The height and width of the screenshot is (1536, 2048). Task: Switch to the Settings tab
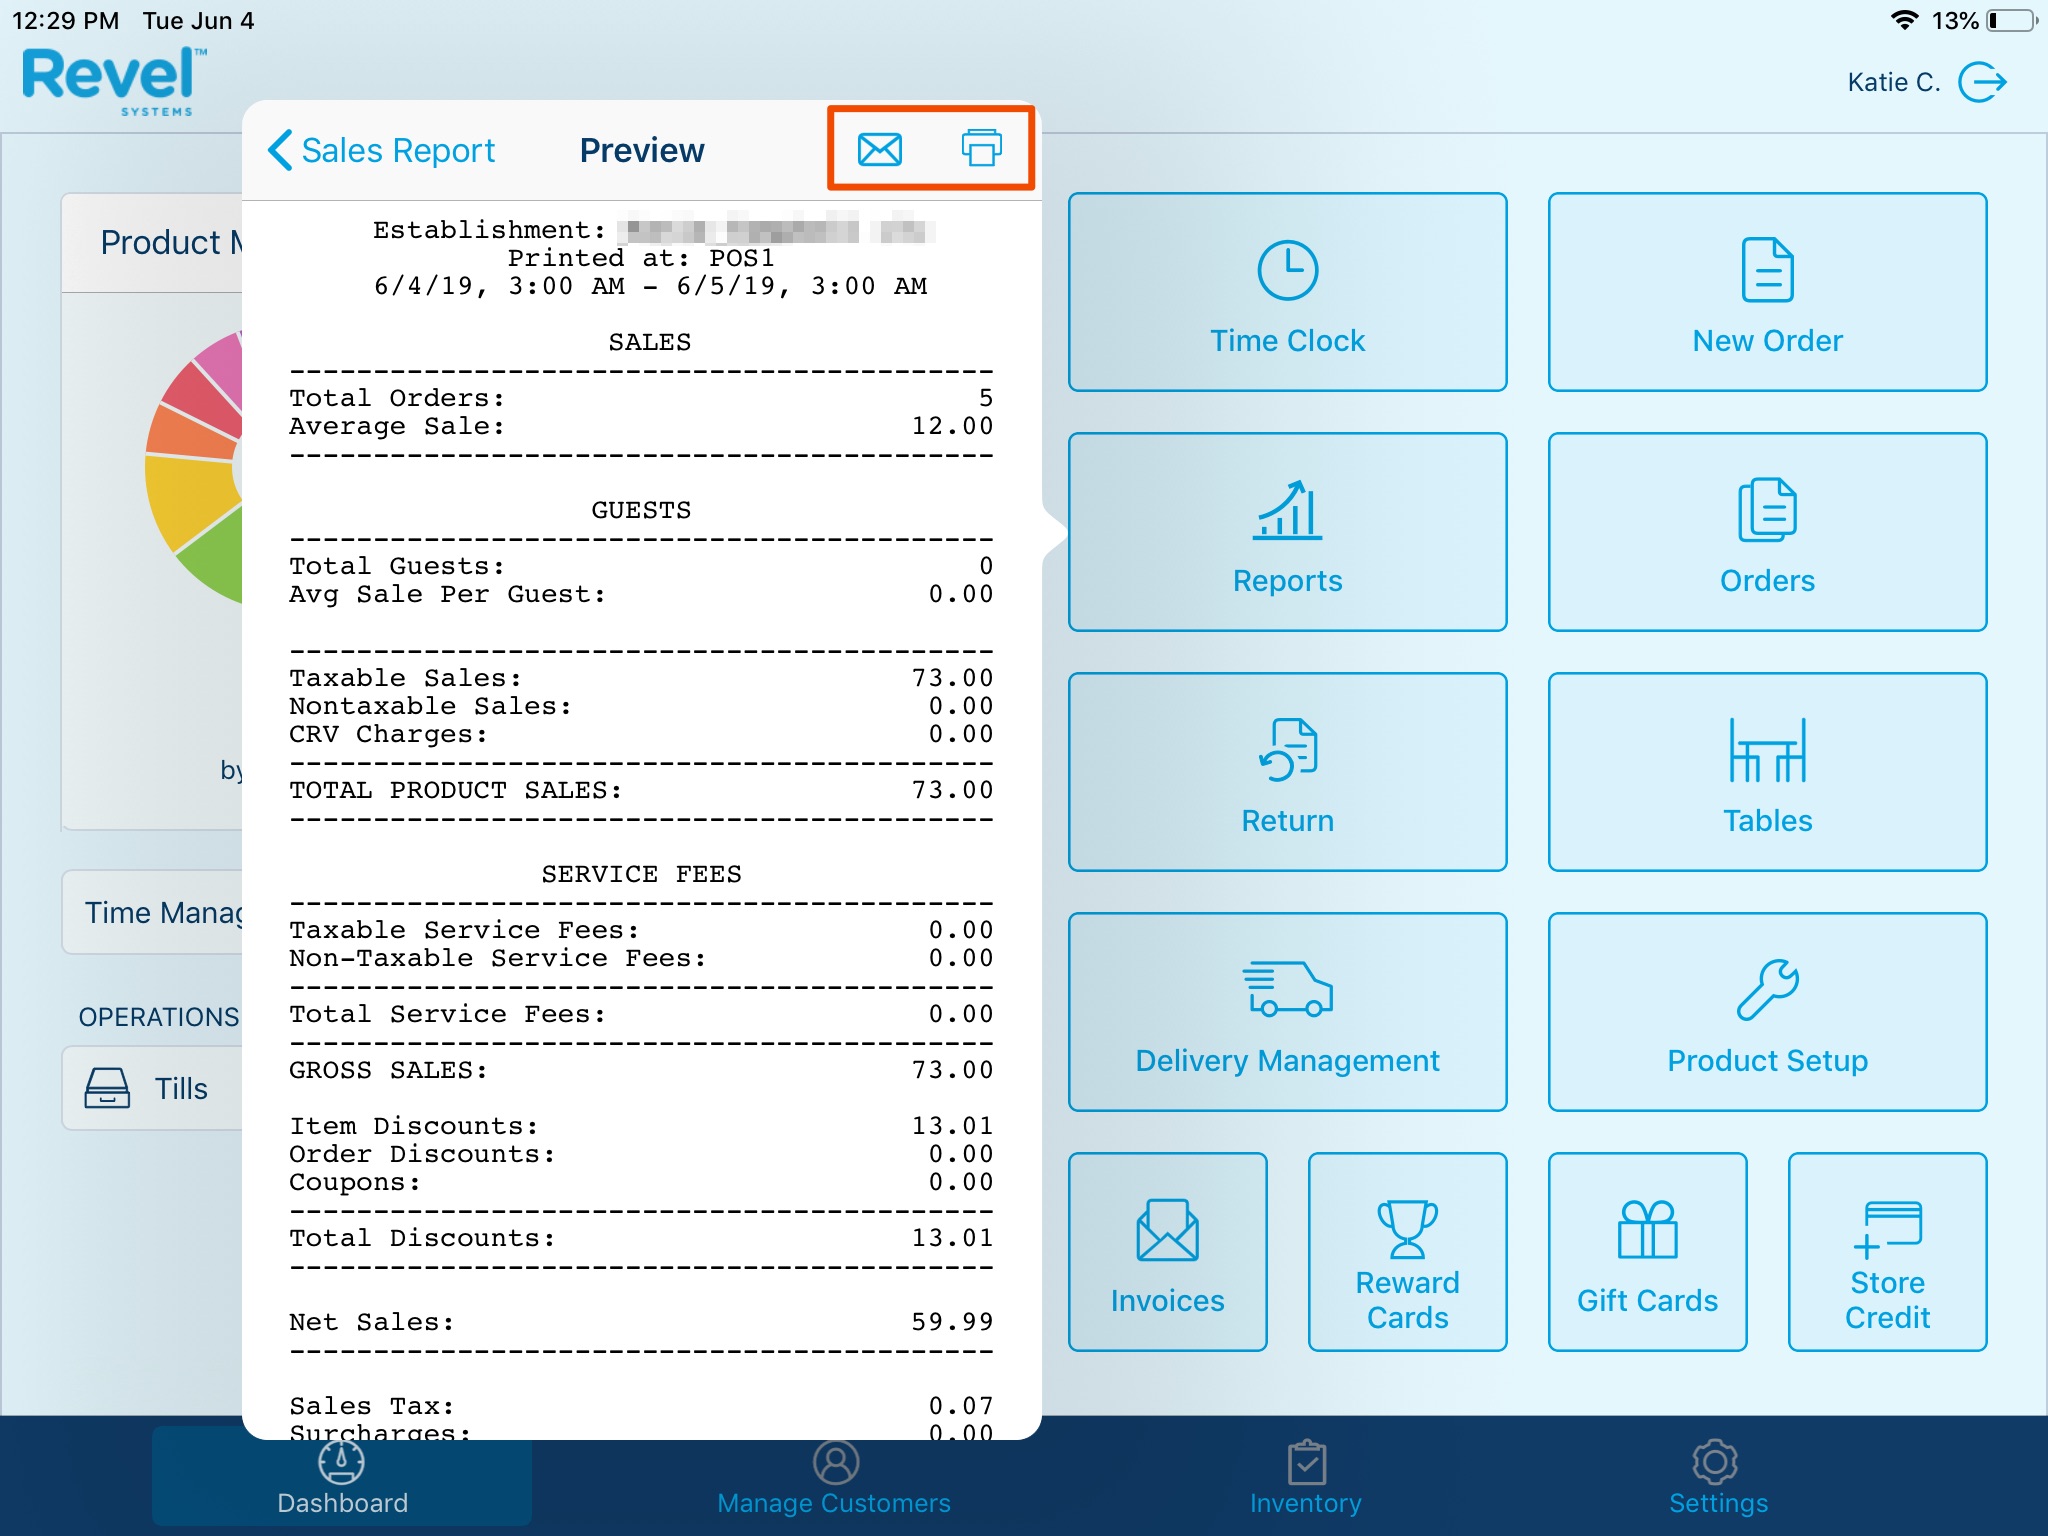1717,1478
